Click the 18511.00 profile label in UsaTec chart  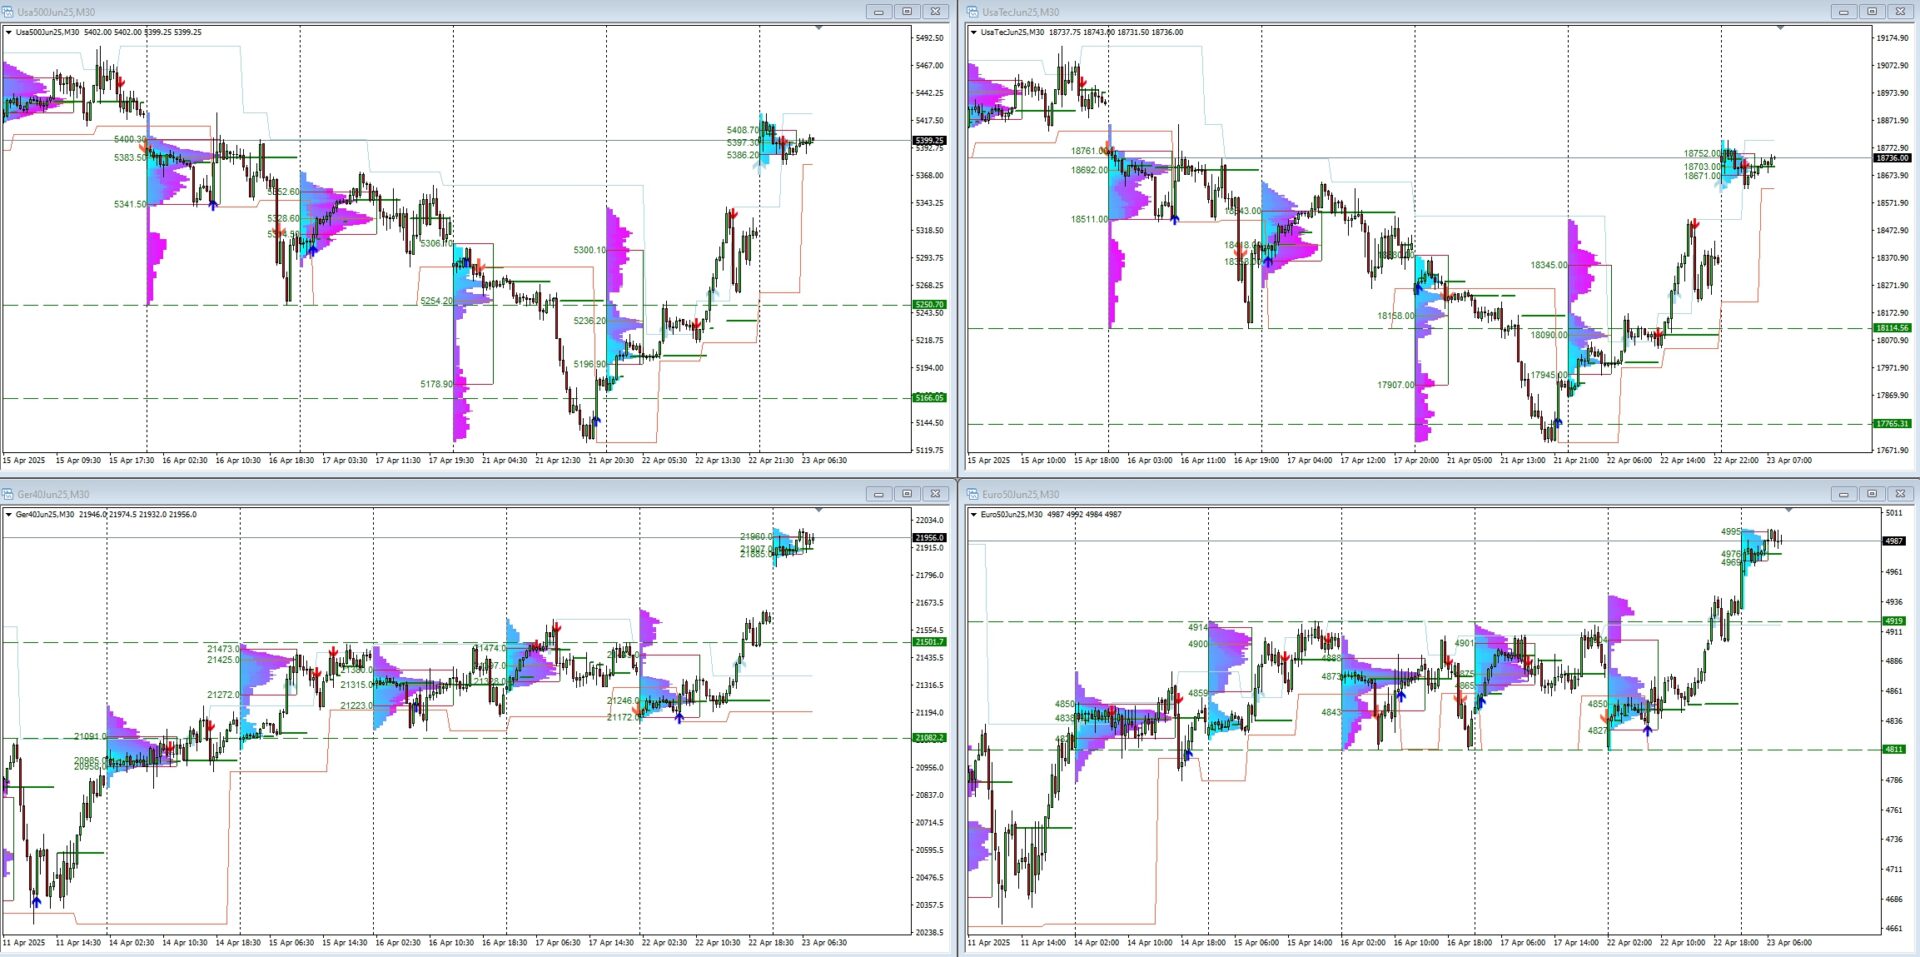click(1089, 219)
